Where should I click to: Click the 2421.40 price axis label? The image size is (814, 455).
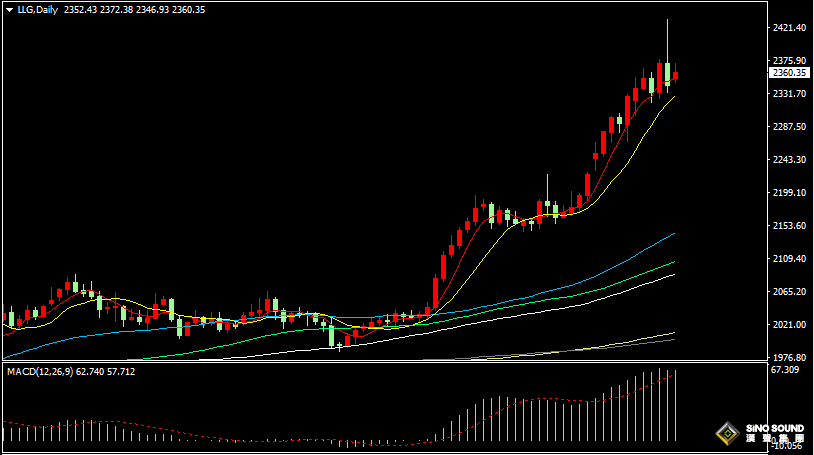[789, 28]
